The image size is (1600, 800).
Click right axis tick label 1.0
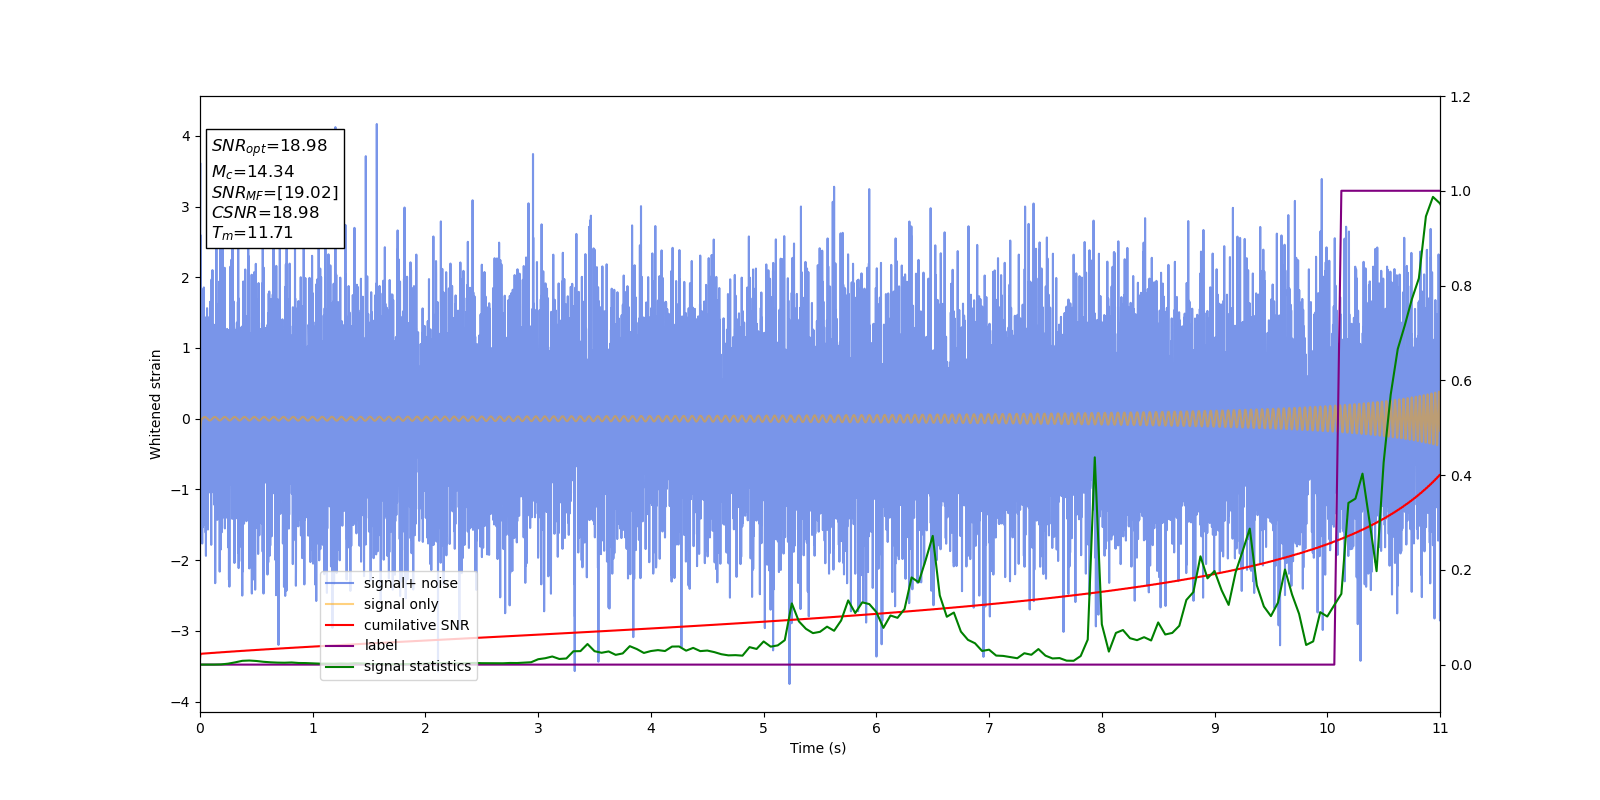(1460, 191)
